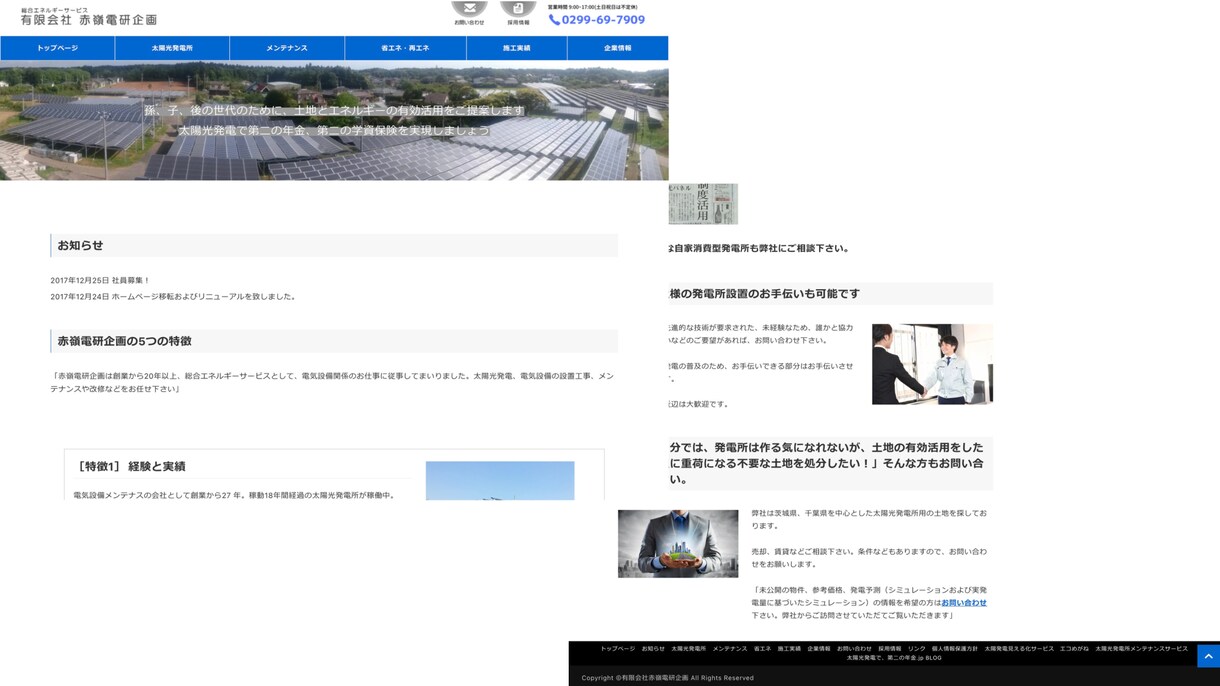Open 施工実績 in the navigation bar
This screenshot has height=686, width=1220.
click(x=517, y=48)
